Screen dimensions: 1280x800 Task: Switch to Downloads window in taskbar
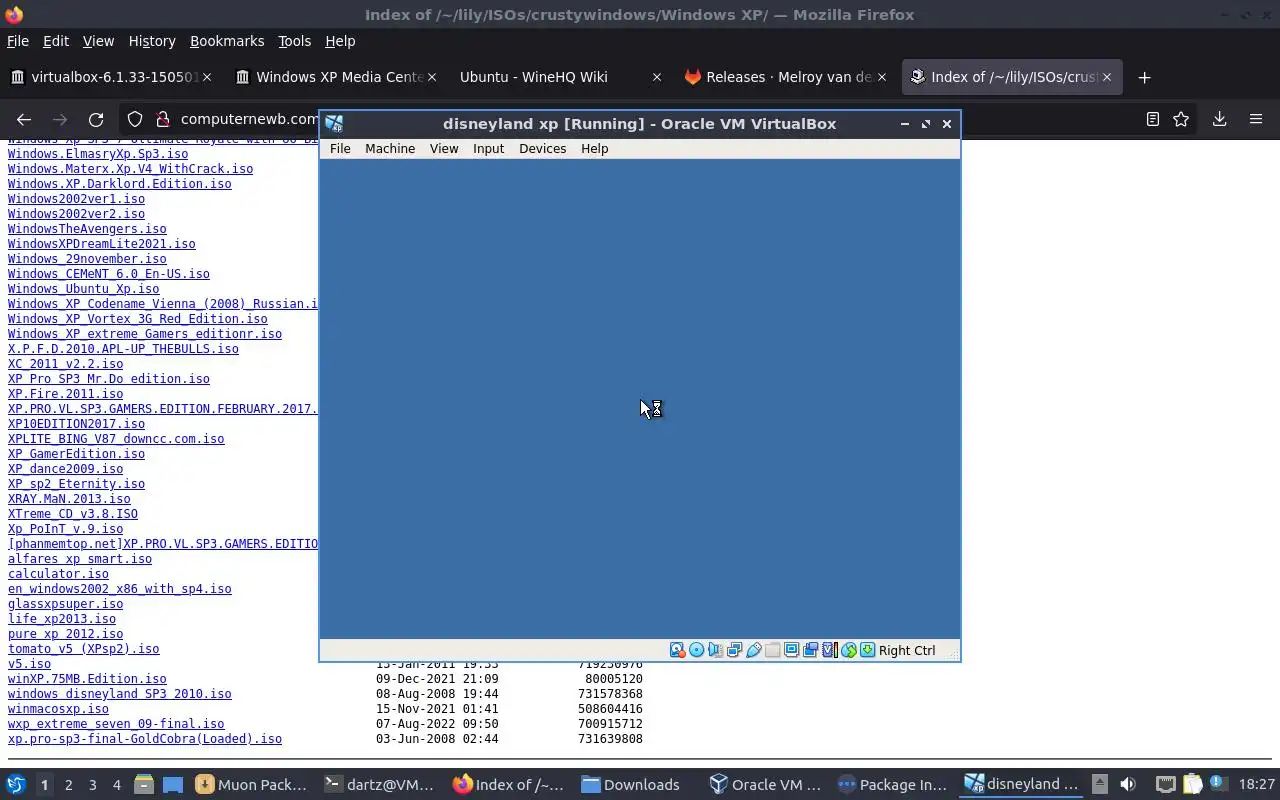tap(633, 784)
